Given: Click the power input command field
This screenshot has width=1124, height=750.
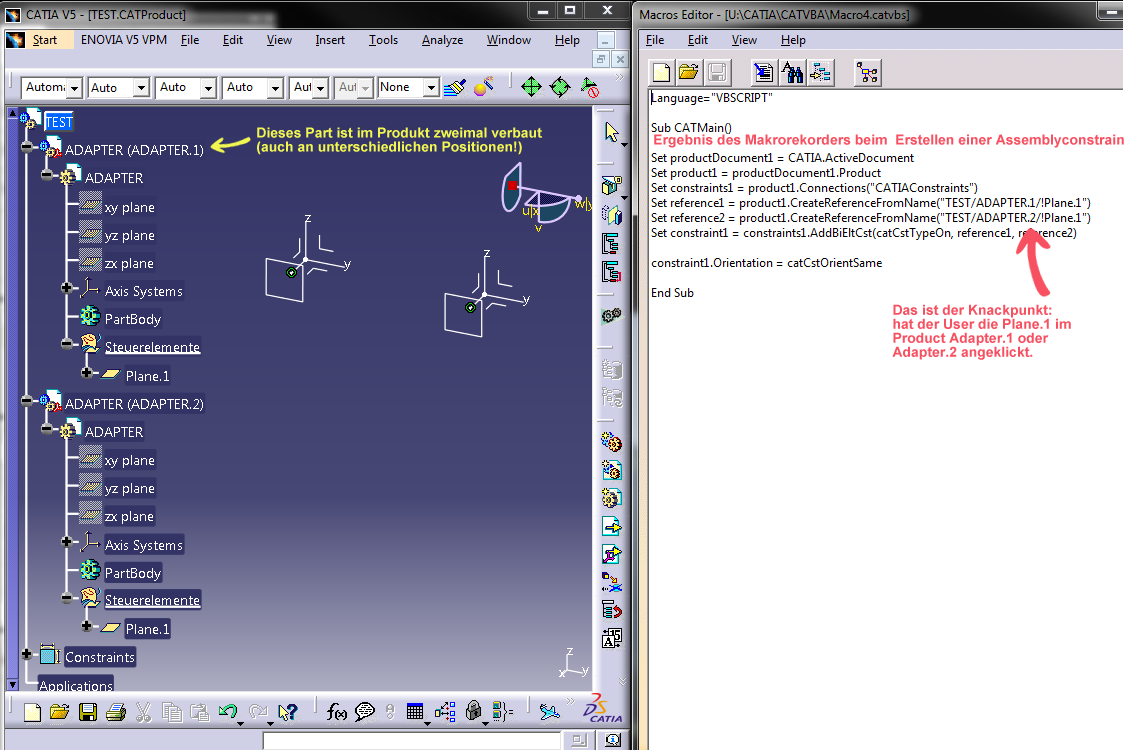Looking at the screenshot, I should pyautogui.click(x=411, y=740).
